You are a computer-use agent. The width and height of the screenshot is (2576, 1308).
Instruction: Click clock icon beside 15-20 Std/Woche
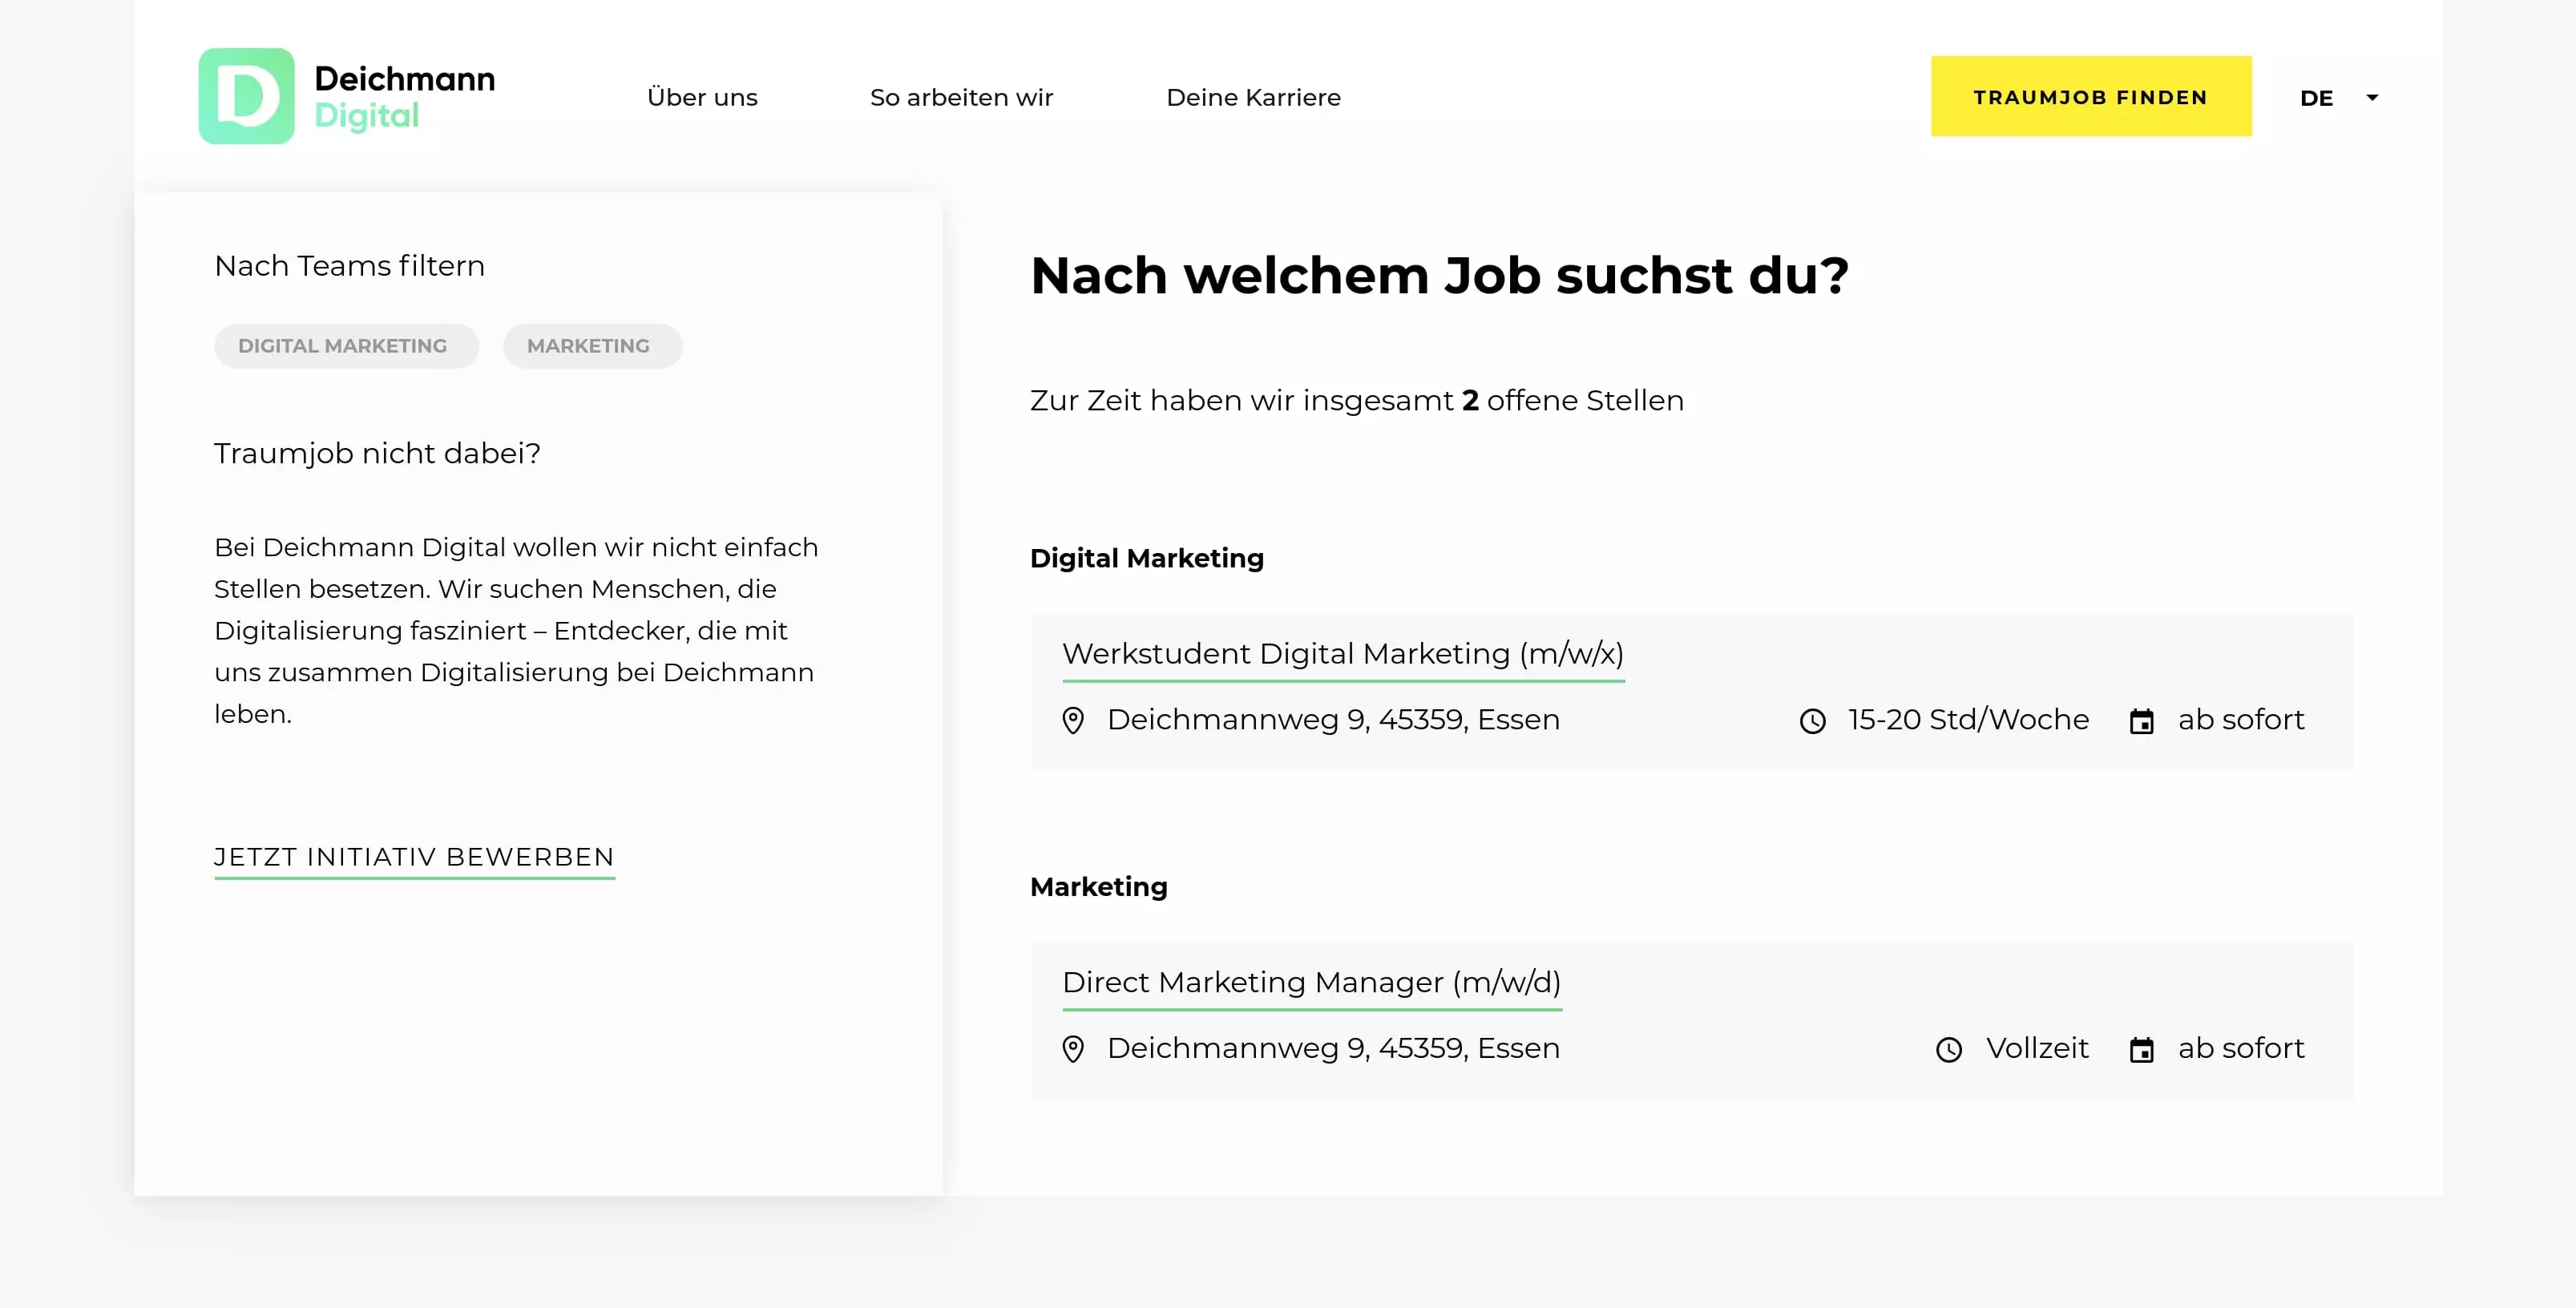point(1813,721)
